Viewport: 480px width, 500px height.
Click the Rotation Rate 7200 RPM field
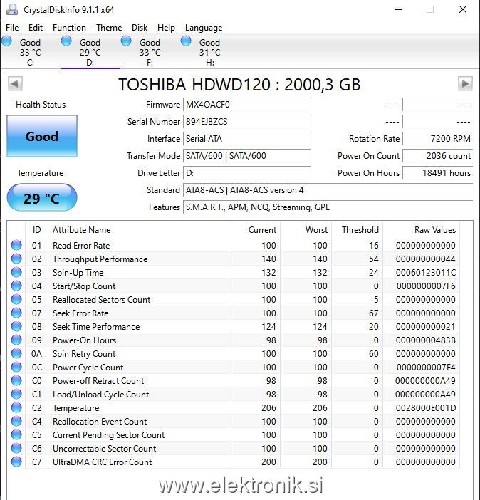click(437, 139)
